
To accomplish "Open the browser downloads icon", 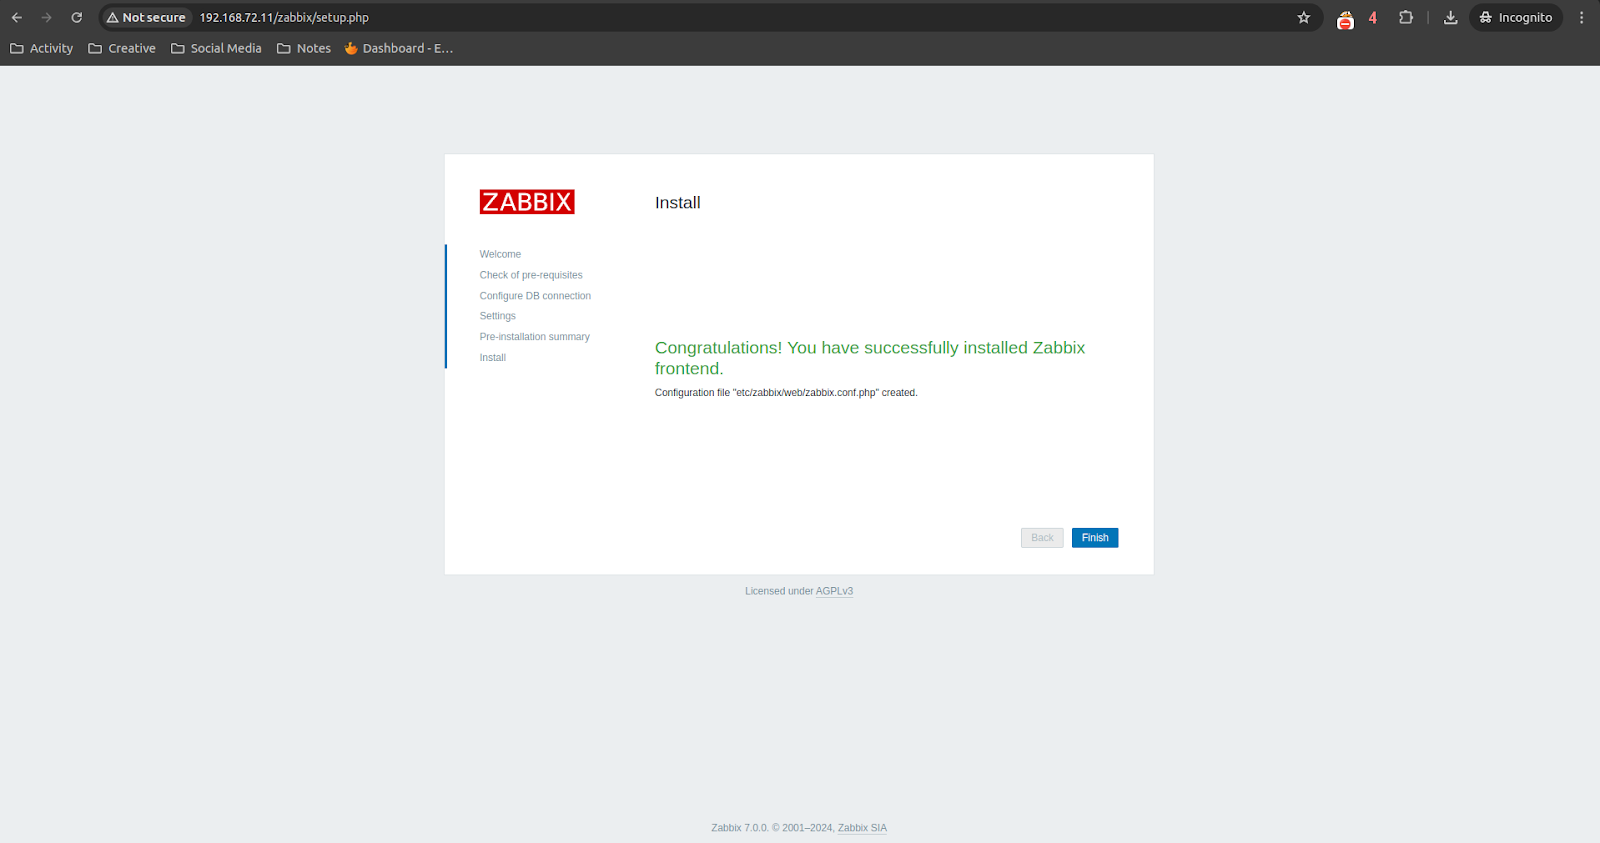I will tap(1451, 18).
